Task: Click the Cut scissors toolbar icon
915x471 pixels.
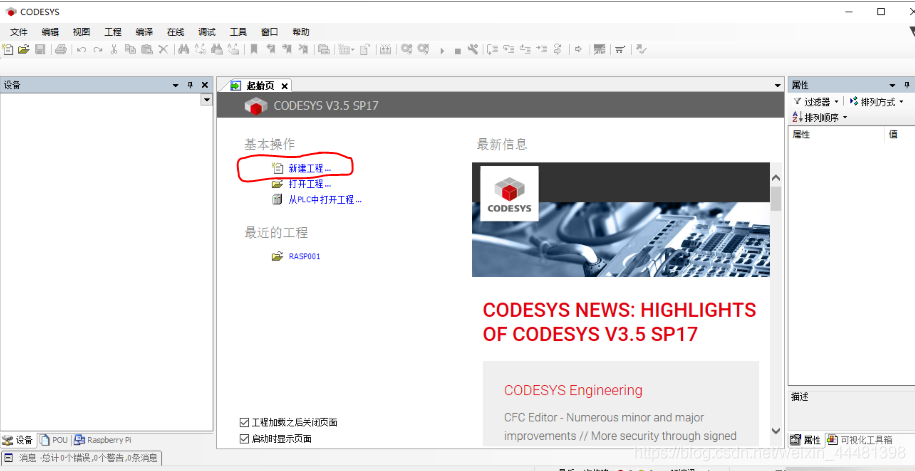Action: pyautogui.click(x=114, y=50)
